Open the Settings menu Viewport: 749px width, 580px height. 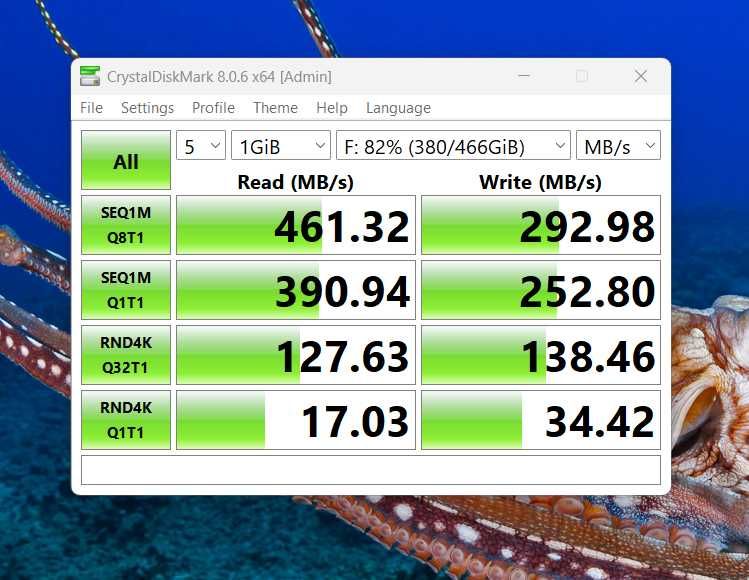pos(147,108)
